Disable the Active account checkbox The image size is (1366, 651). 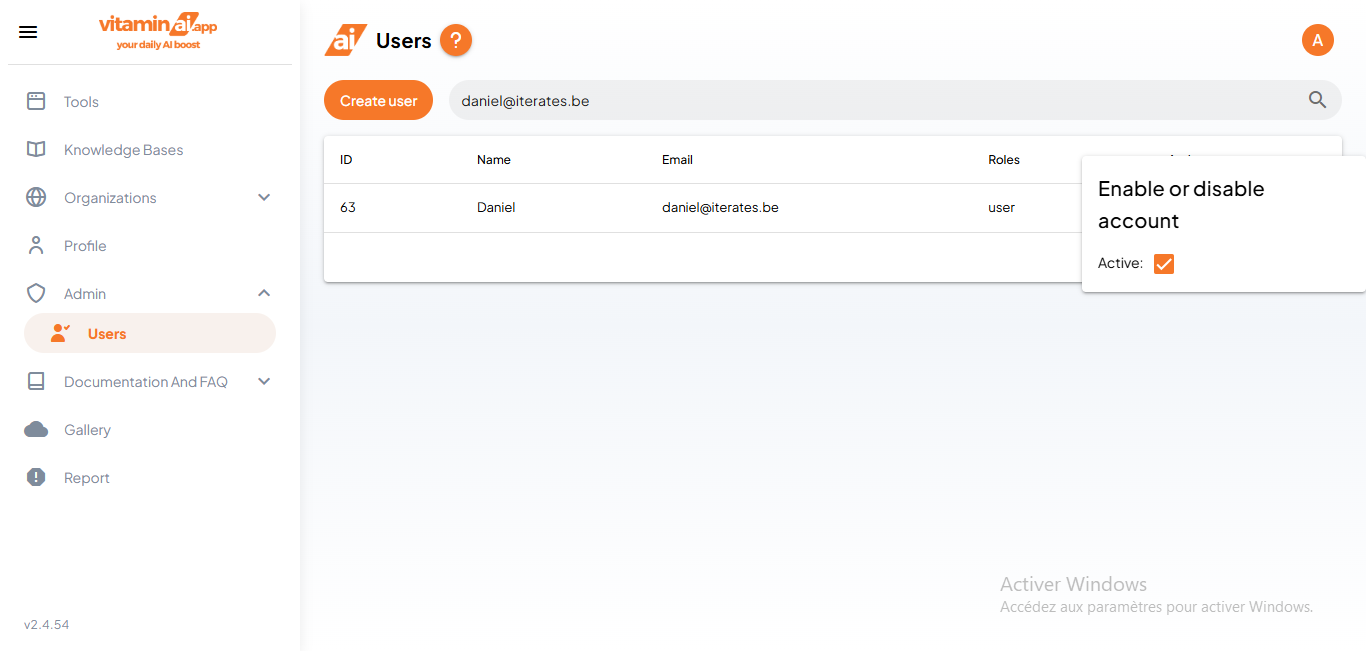(x=1163, y=263)
